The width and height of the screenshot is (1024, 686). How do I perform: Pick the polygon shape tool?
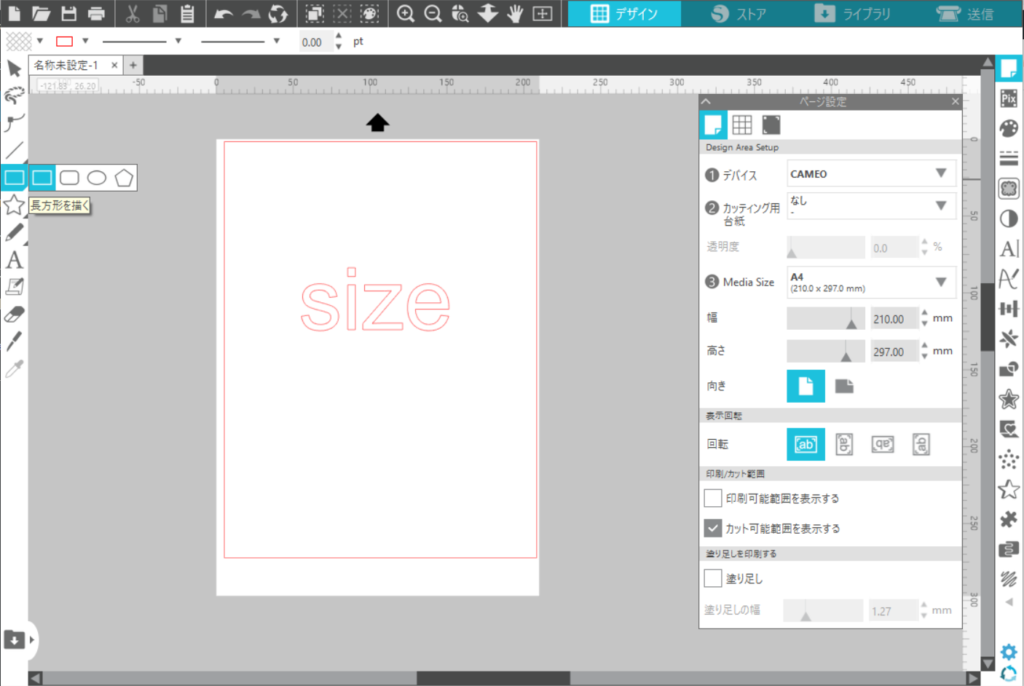[123, 178]
